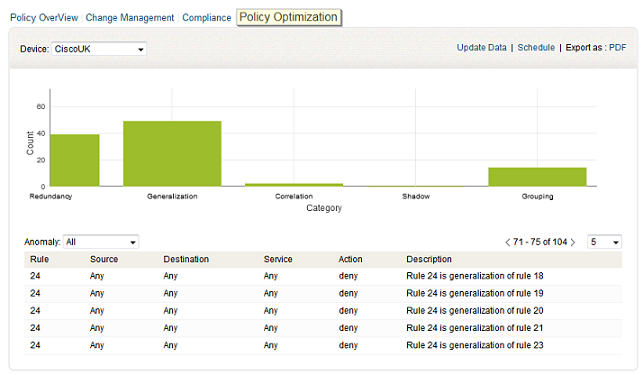Click the Shadow category label
This screenshot has height=375, width=643.
[x=416, y=197]
